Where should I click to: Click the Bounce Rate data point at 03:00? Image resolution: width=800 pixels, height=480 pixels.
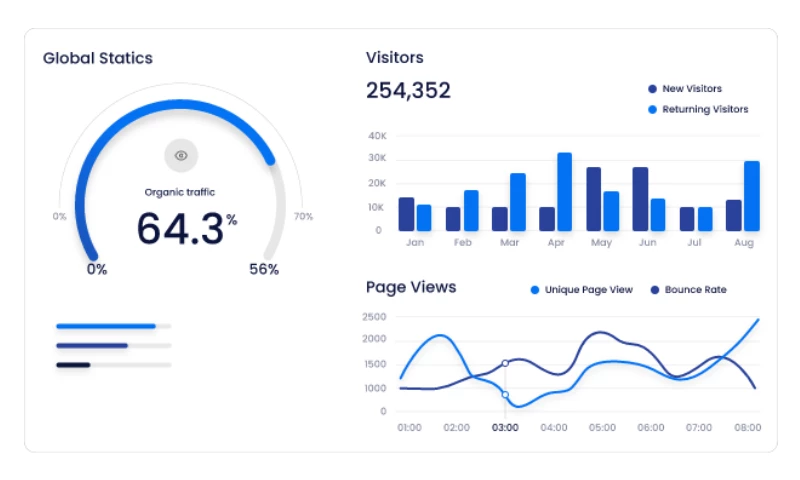click(505, 363)
